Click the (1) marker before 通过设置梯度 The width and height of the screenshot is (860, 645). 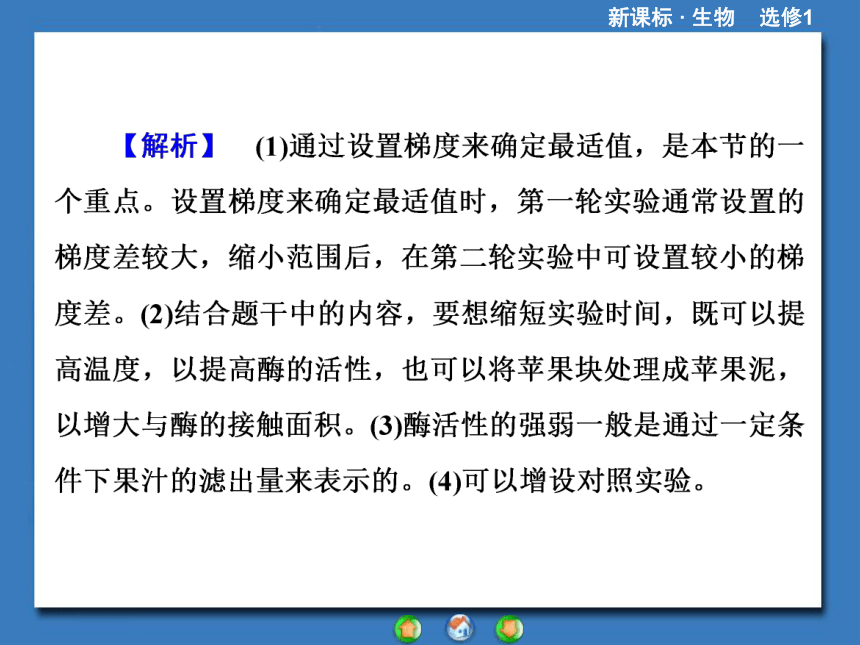point(271,147)
